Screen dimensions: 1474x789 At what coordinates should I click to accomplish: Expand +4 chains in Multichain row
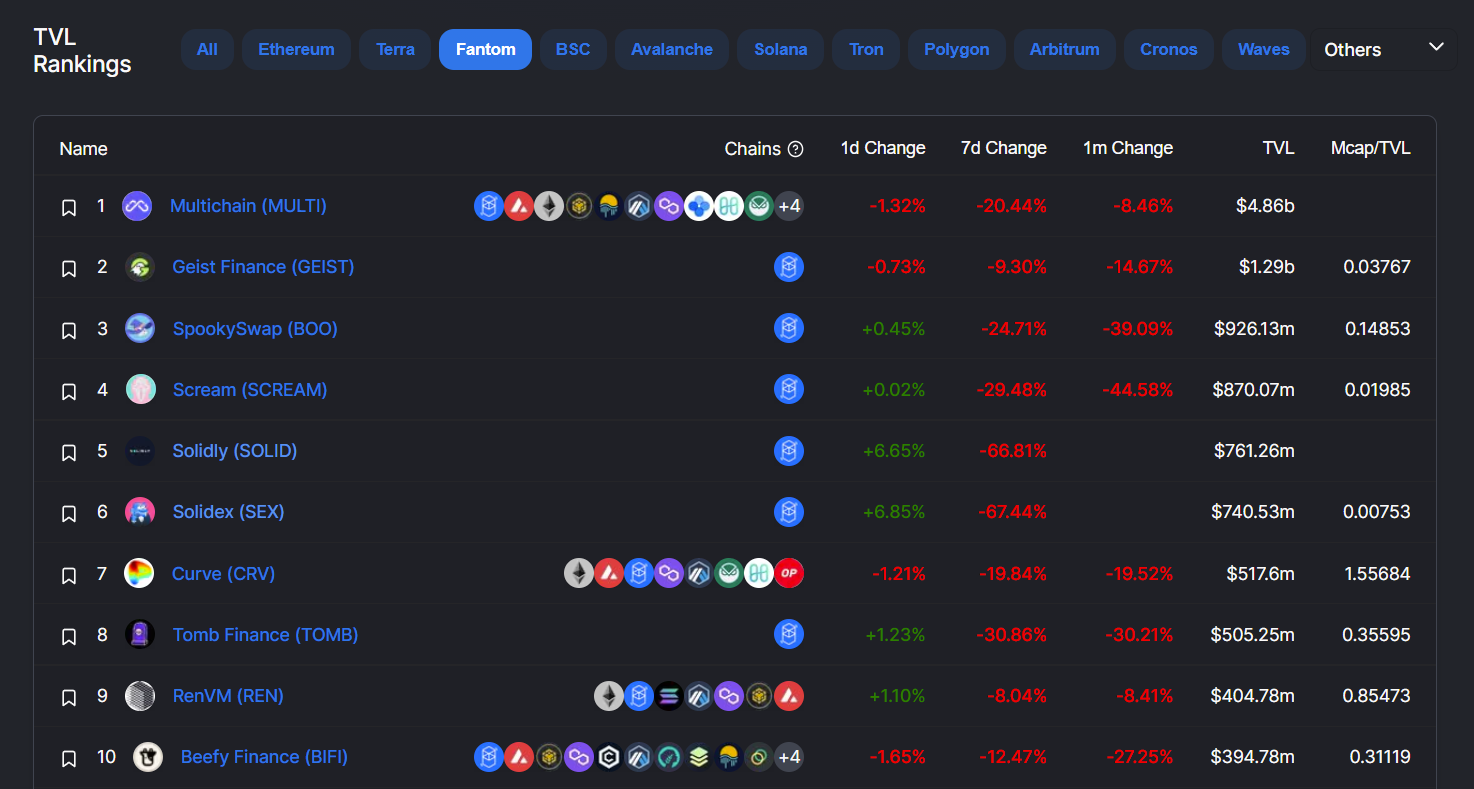tap(789, 206)
